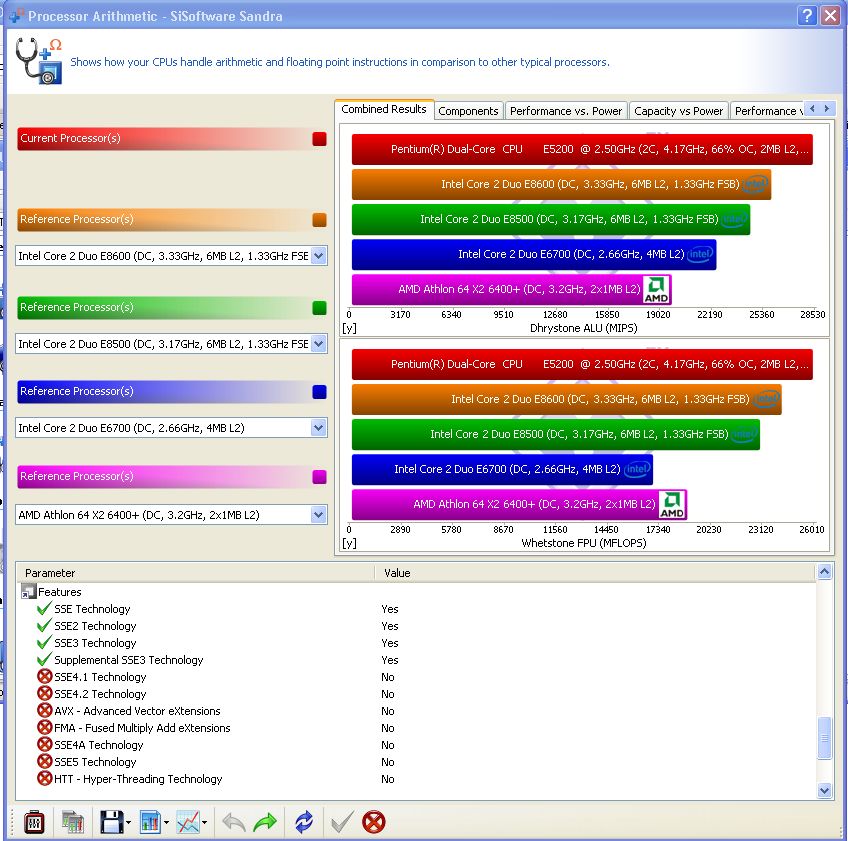The image size is (848, 841).
Task: Click the list's scroll up arrow
Action: [x=824, y=572]
